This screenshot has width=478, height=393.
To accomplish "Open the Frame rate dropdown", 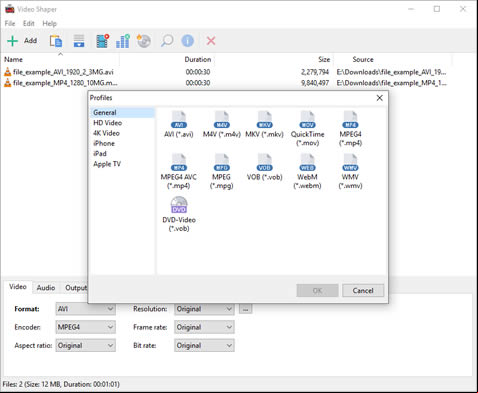I will 204,327.
